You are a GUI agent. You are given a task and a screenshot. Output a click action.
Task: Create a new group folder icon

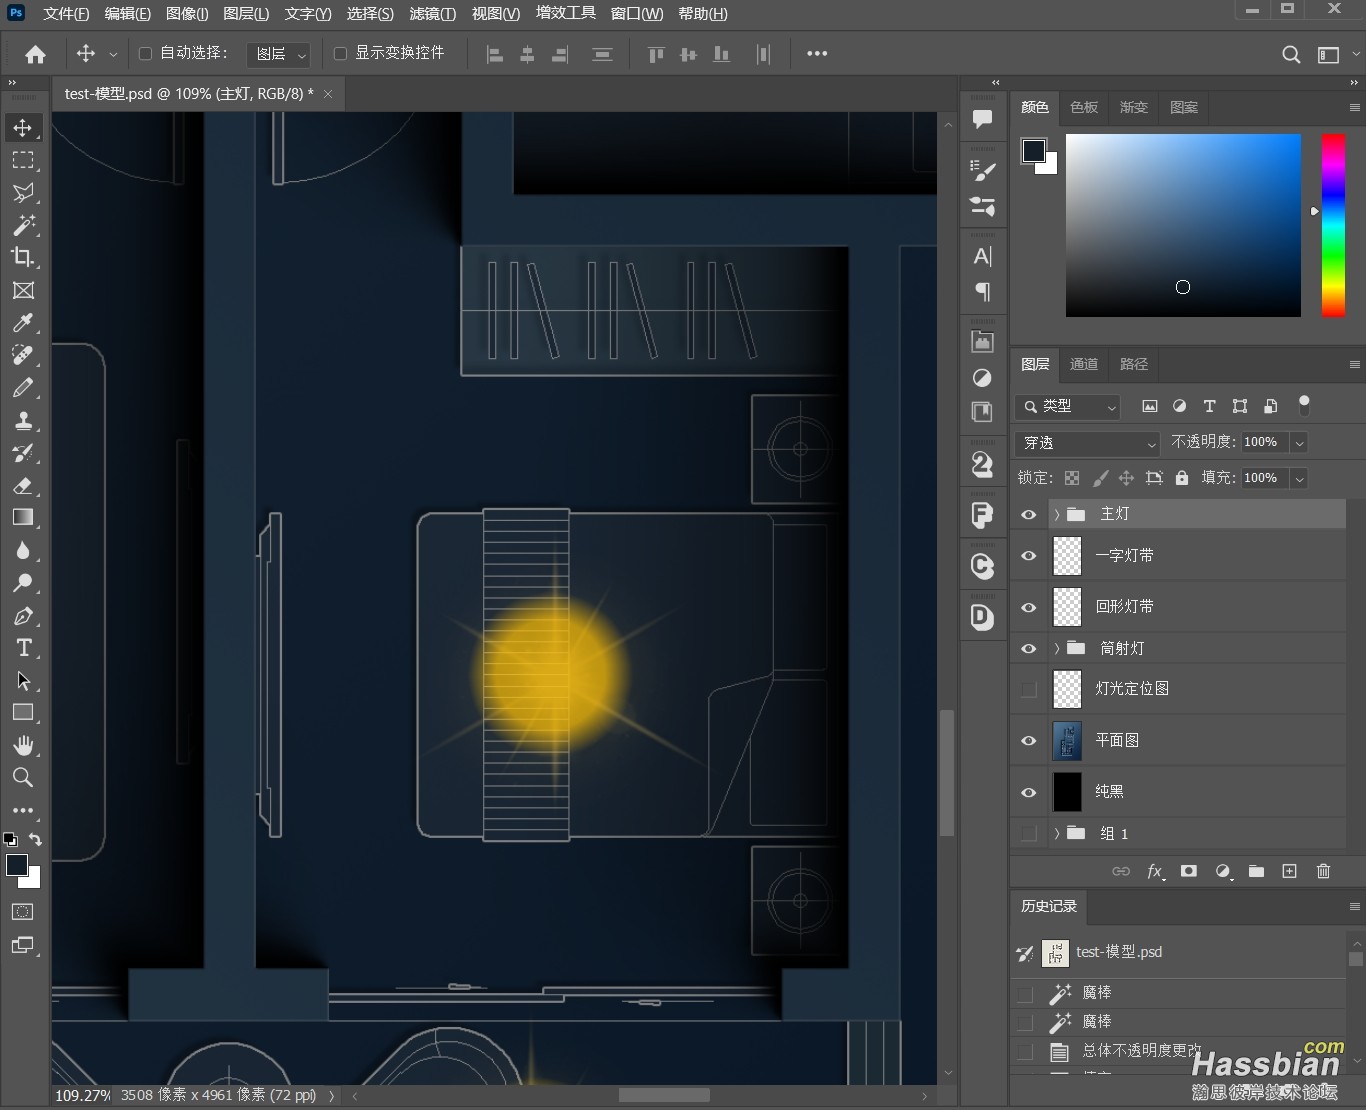point(1256,871)
